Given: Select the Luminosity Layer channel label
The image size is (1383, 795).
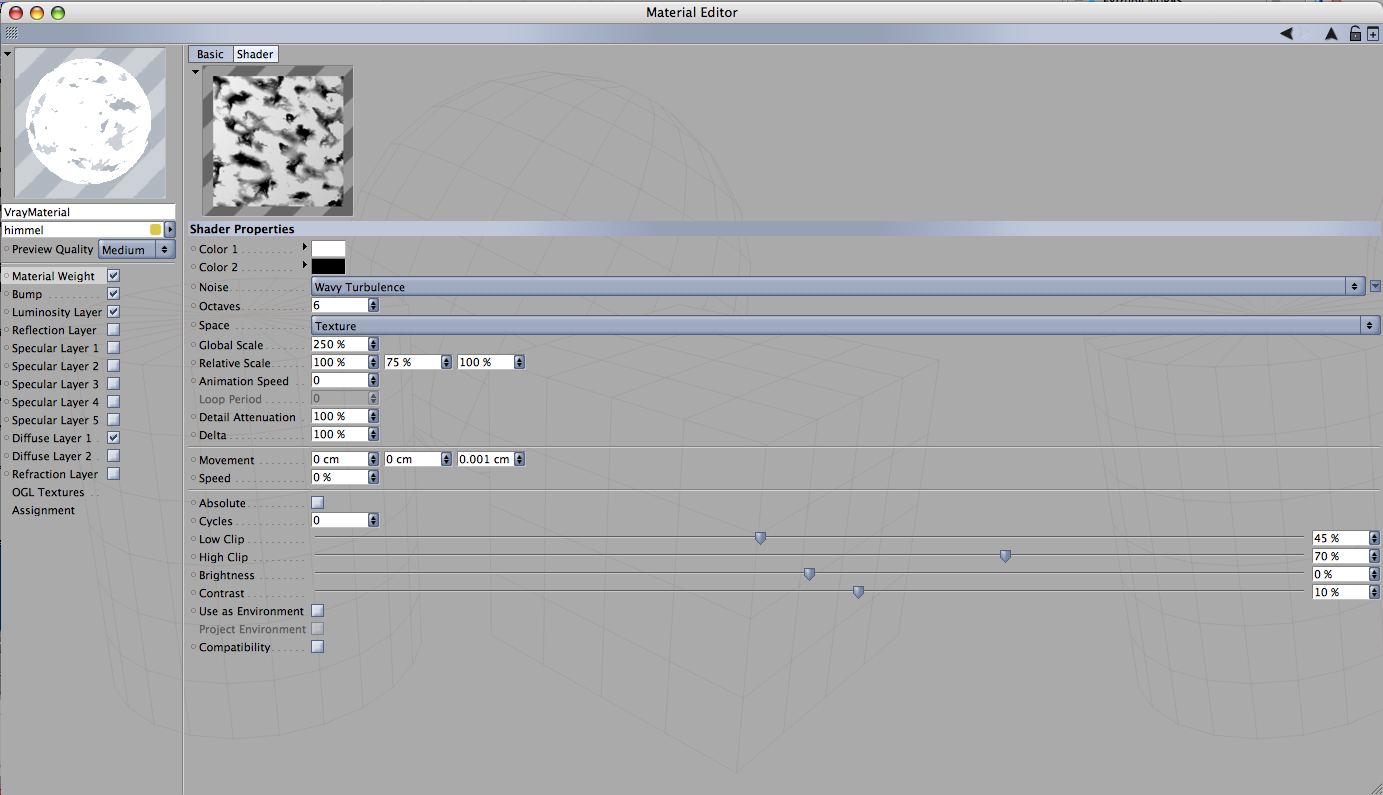Looking at the screenshot, I should coord(57,312).
